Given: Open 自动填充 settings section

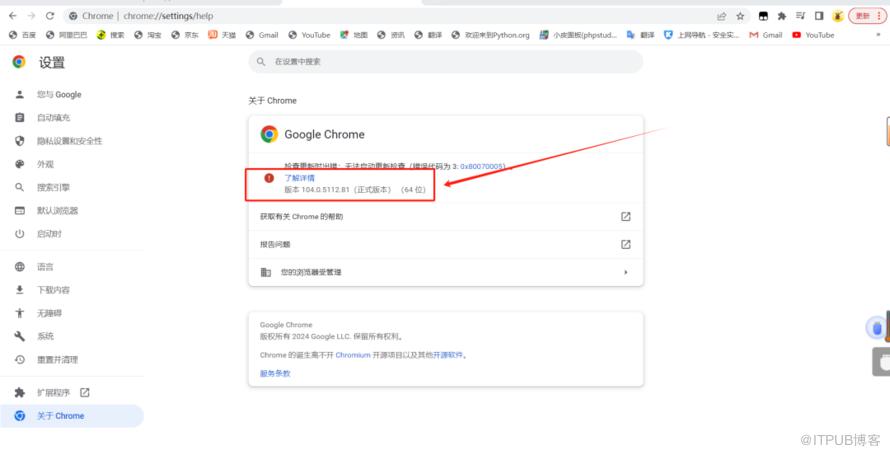Looking at the screenshot, I should point(53,118).
